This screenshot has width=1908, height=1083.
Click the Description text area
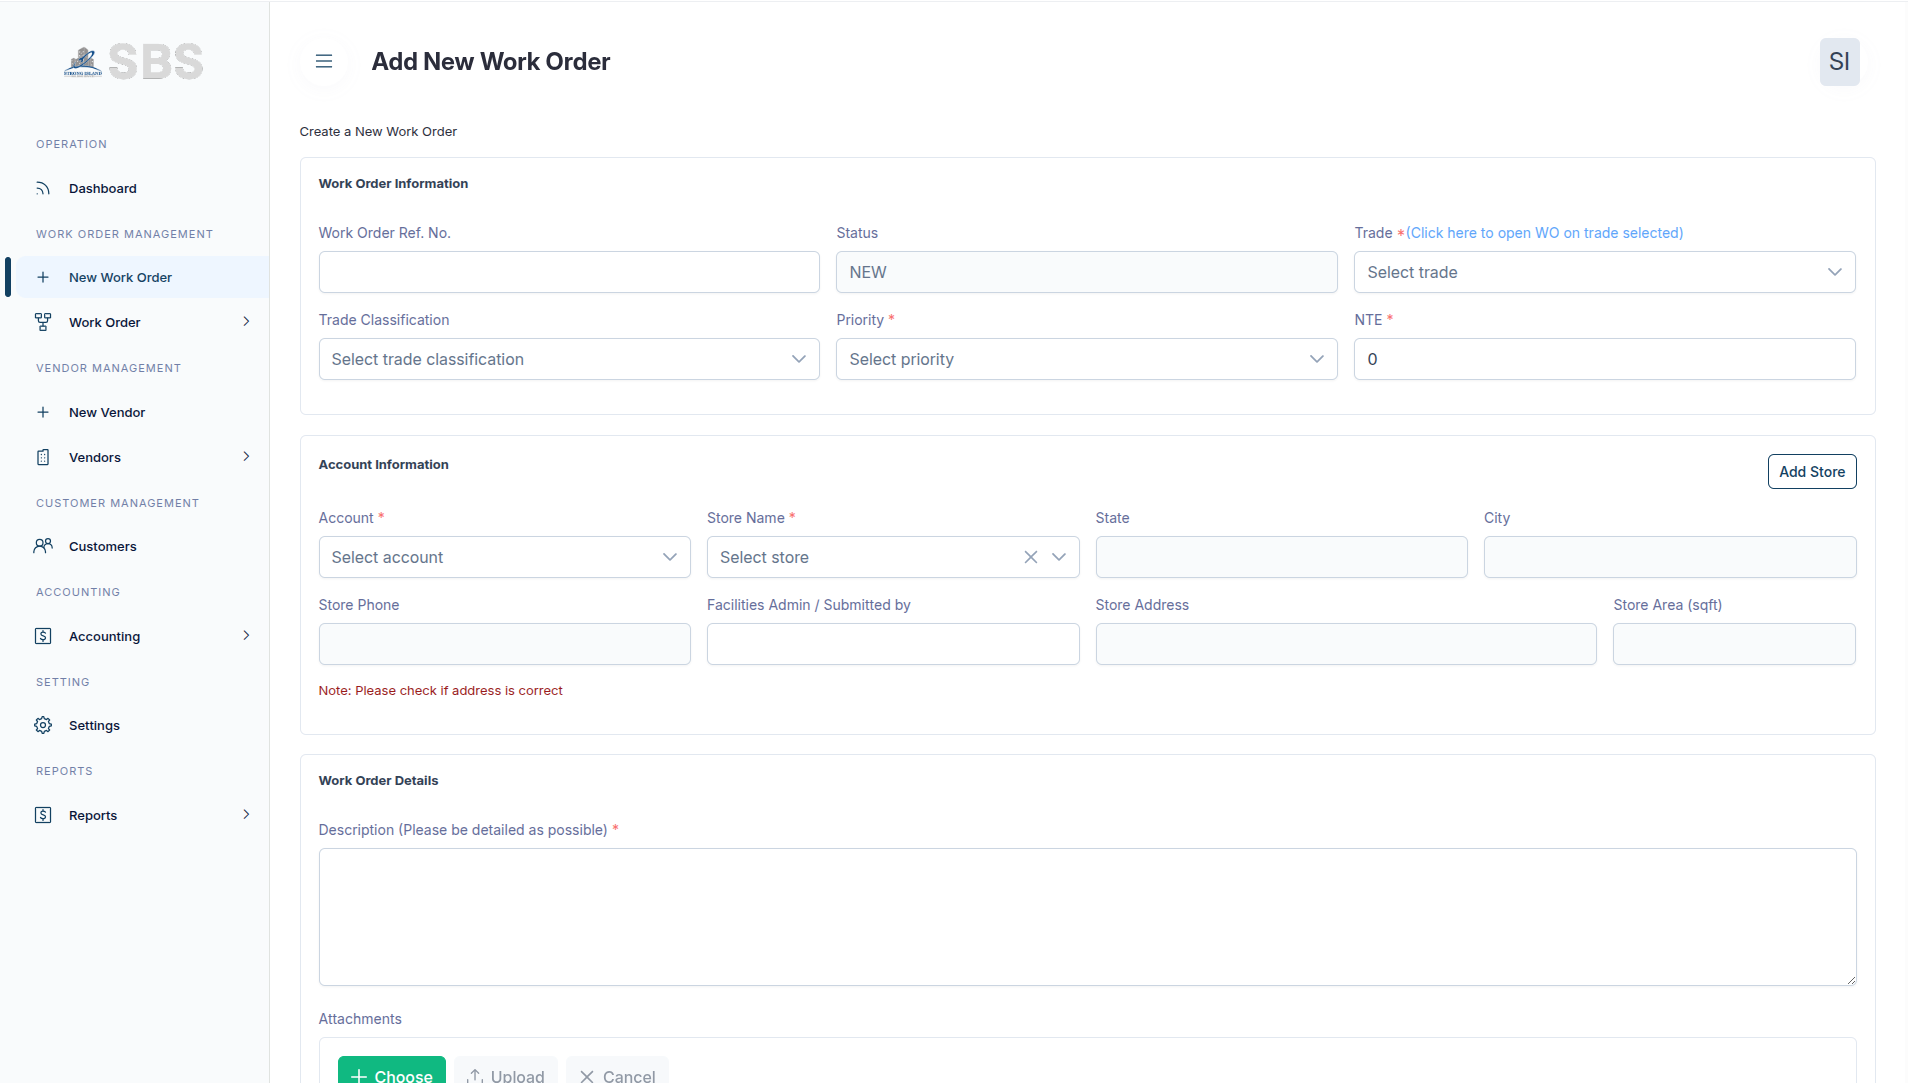point(1087,917)
